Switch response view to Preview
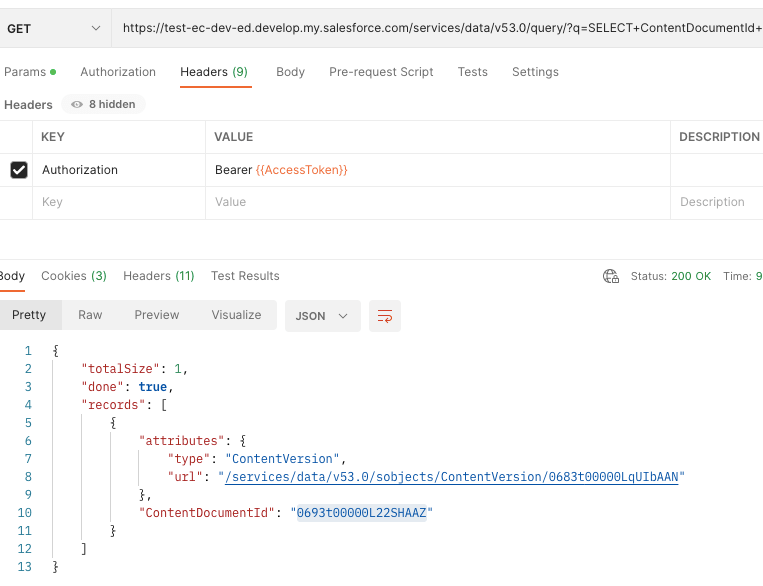This screenshot has width=763, height=586. [x=157, y=315]
